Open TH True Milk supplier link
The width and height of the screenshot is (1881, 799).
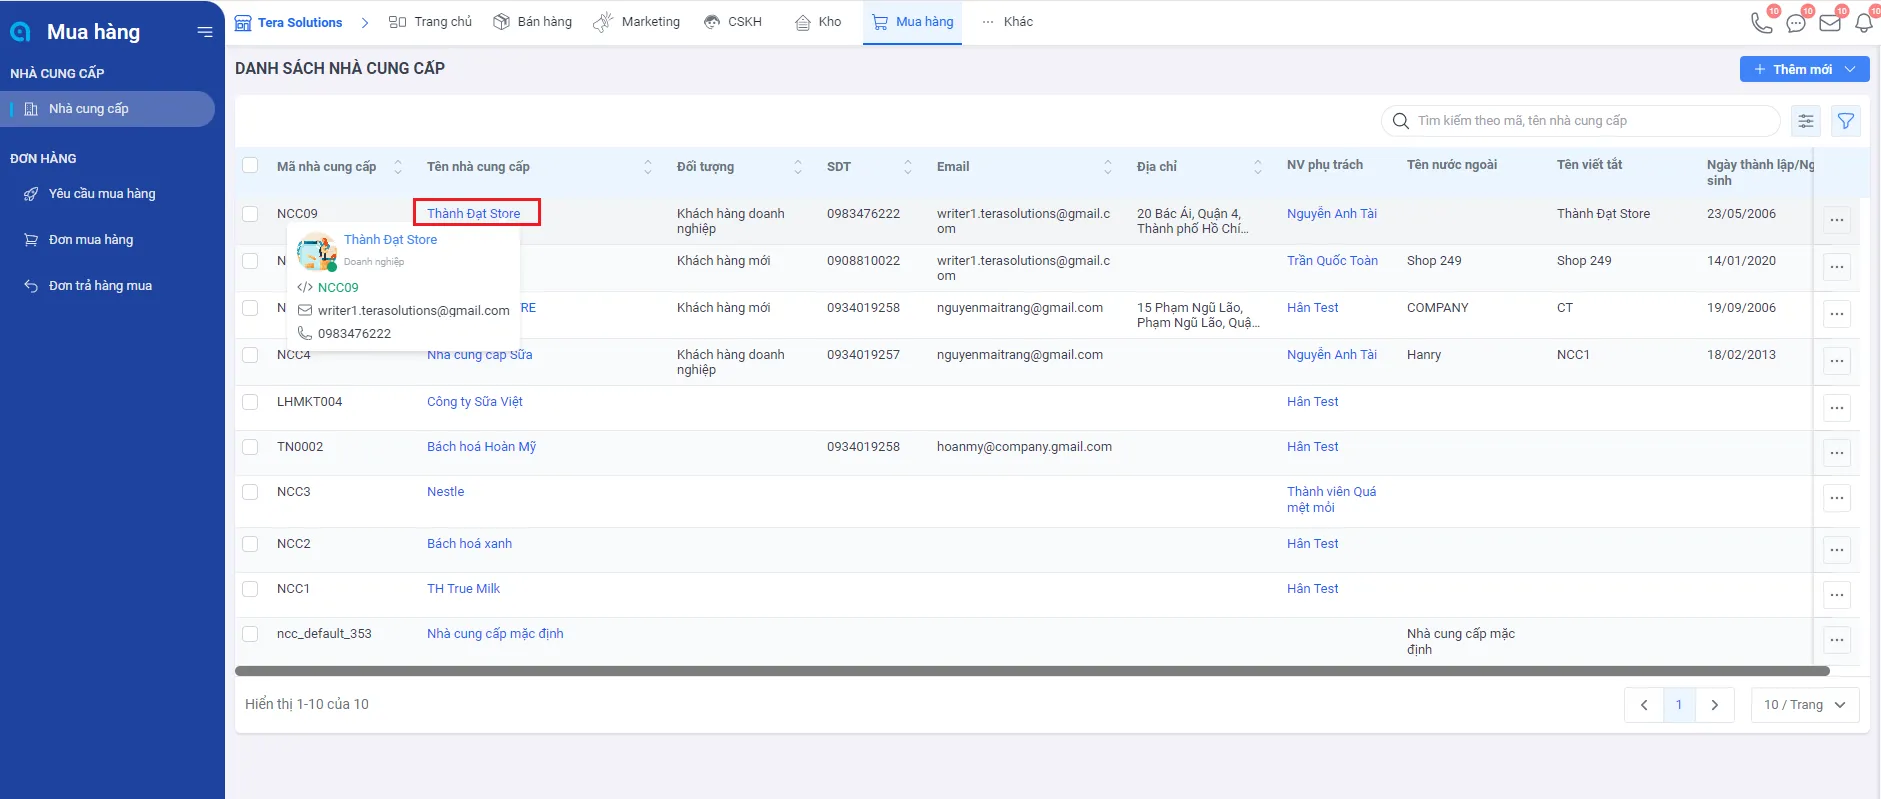464,589
